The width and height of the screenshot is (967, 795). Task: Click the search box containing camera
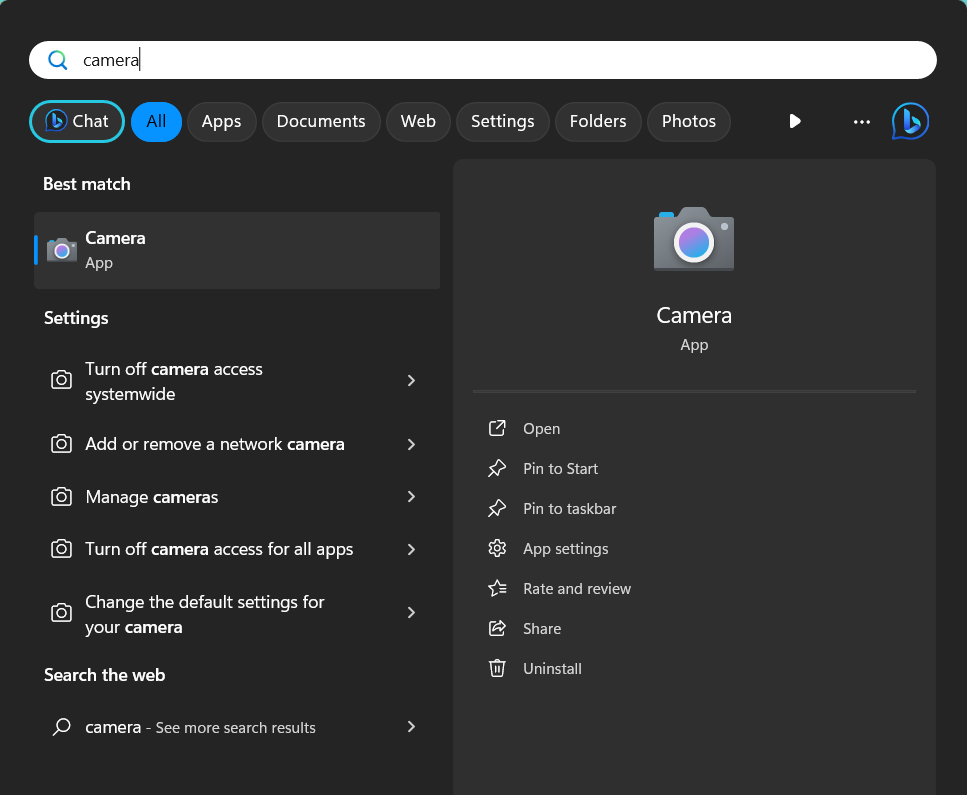pos(482,60)
